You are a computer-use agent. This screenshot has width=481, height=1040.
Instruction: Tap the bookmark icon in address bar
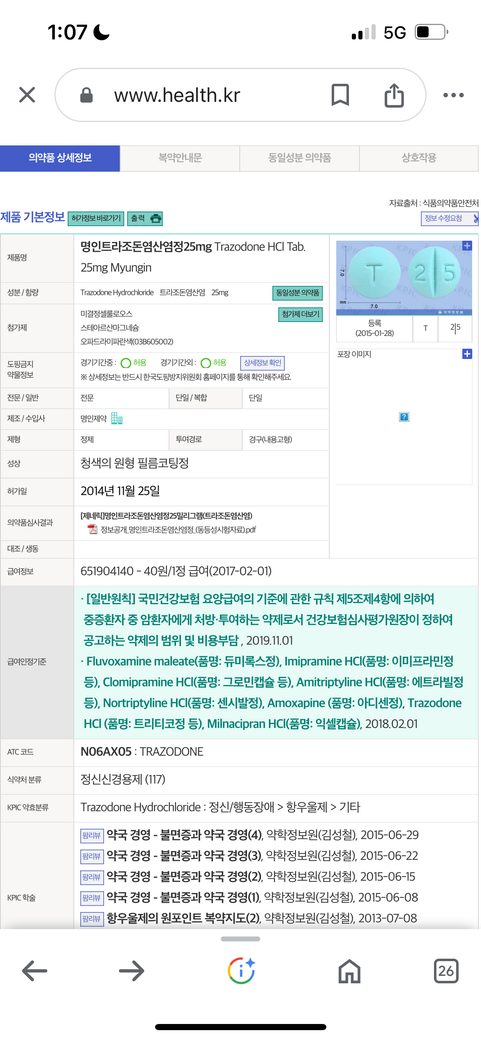click(340, 96)
